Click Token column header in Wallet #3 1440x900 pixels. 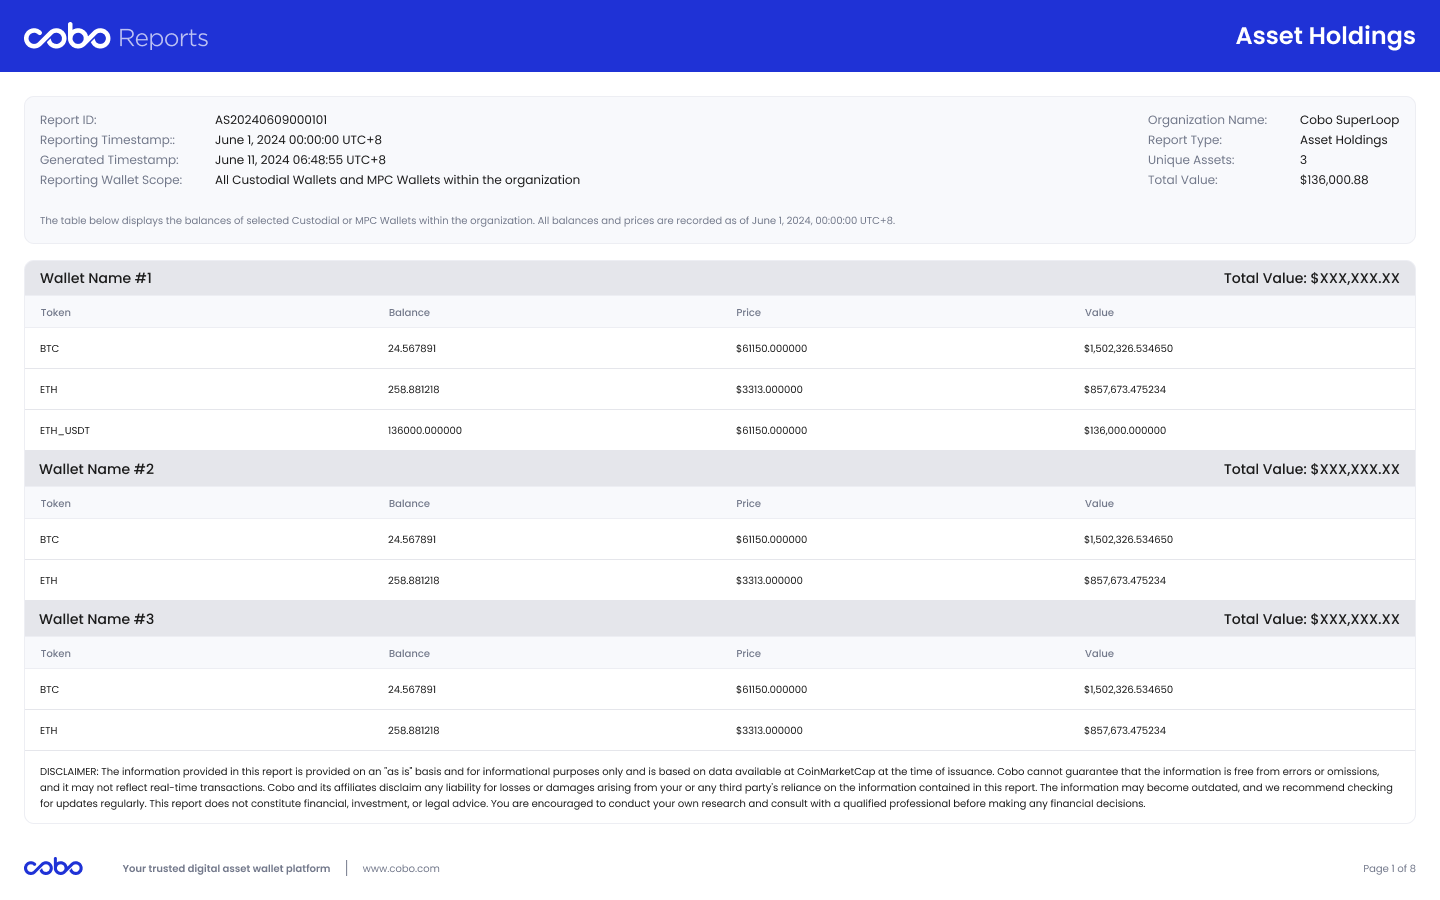tap(56, 653)
